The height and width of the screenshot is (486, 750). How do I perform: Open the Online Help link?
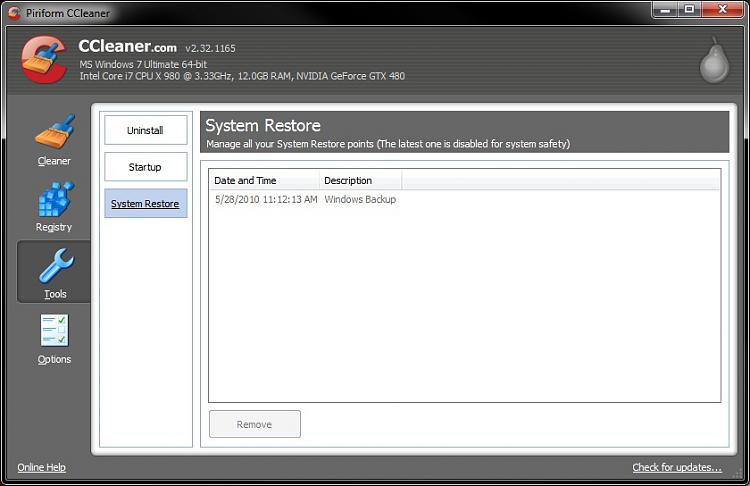[42, 467]
